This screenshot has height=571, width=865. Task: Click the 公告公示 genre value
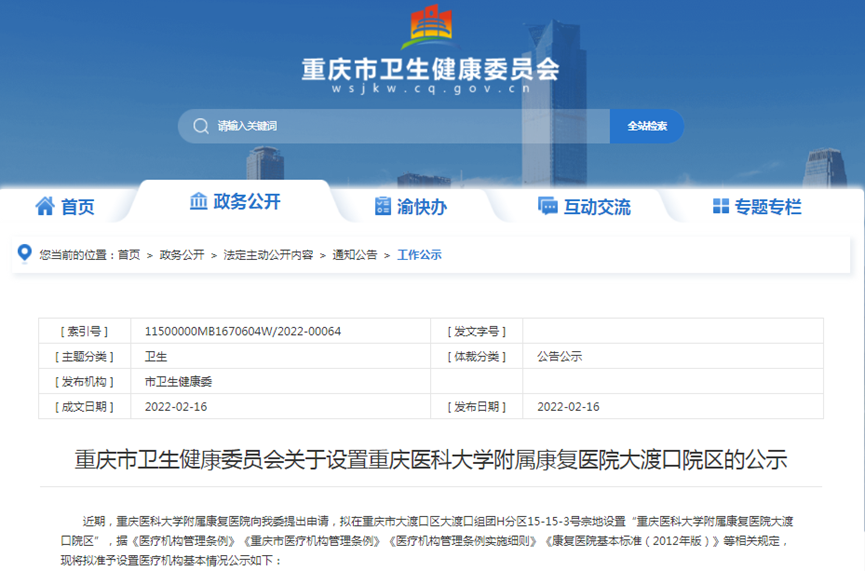(559, 356)
